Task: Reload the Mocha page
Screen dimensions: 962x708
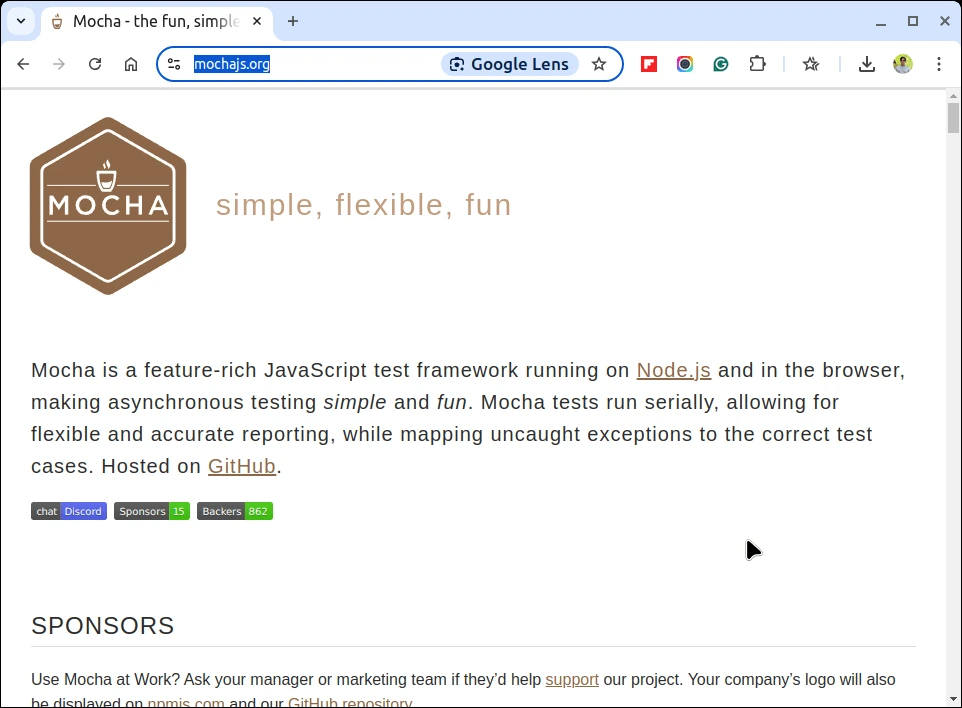Action: click(x=95, y=64)
